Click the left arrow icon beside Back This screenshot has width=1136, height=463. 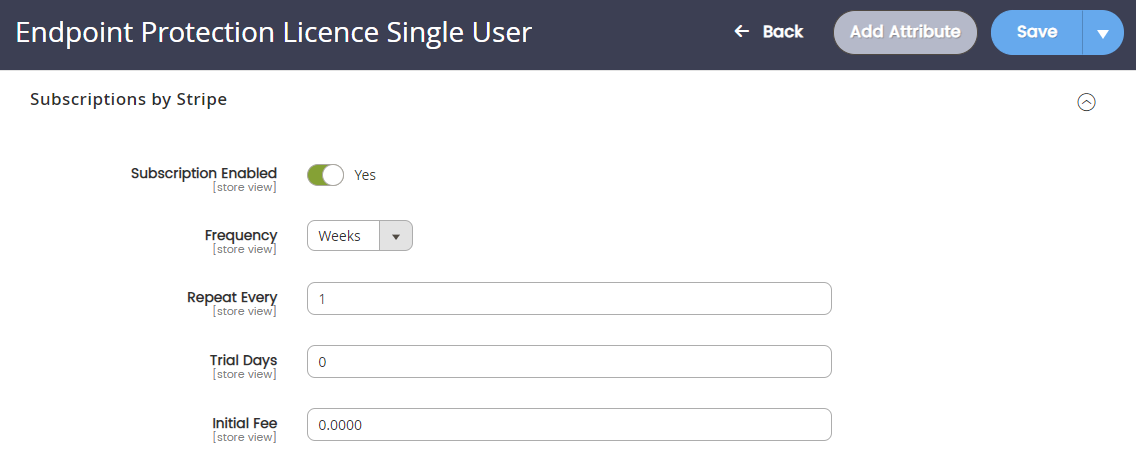tap(741, 32)
